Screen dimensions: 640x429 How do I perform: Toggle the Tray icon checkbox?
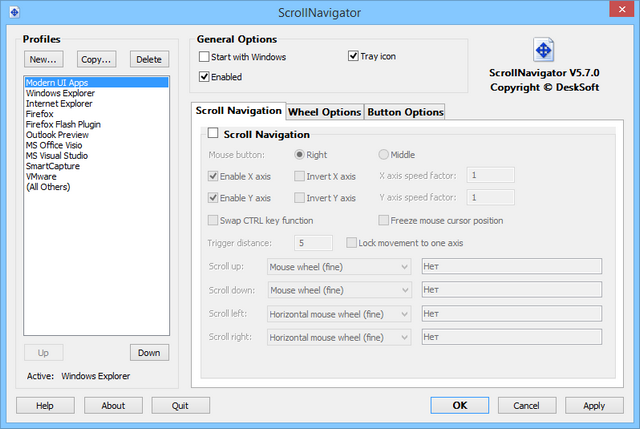[x=354, y=57]
